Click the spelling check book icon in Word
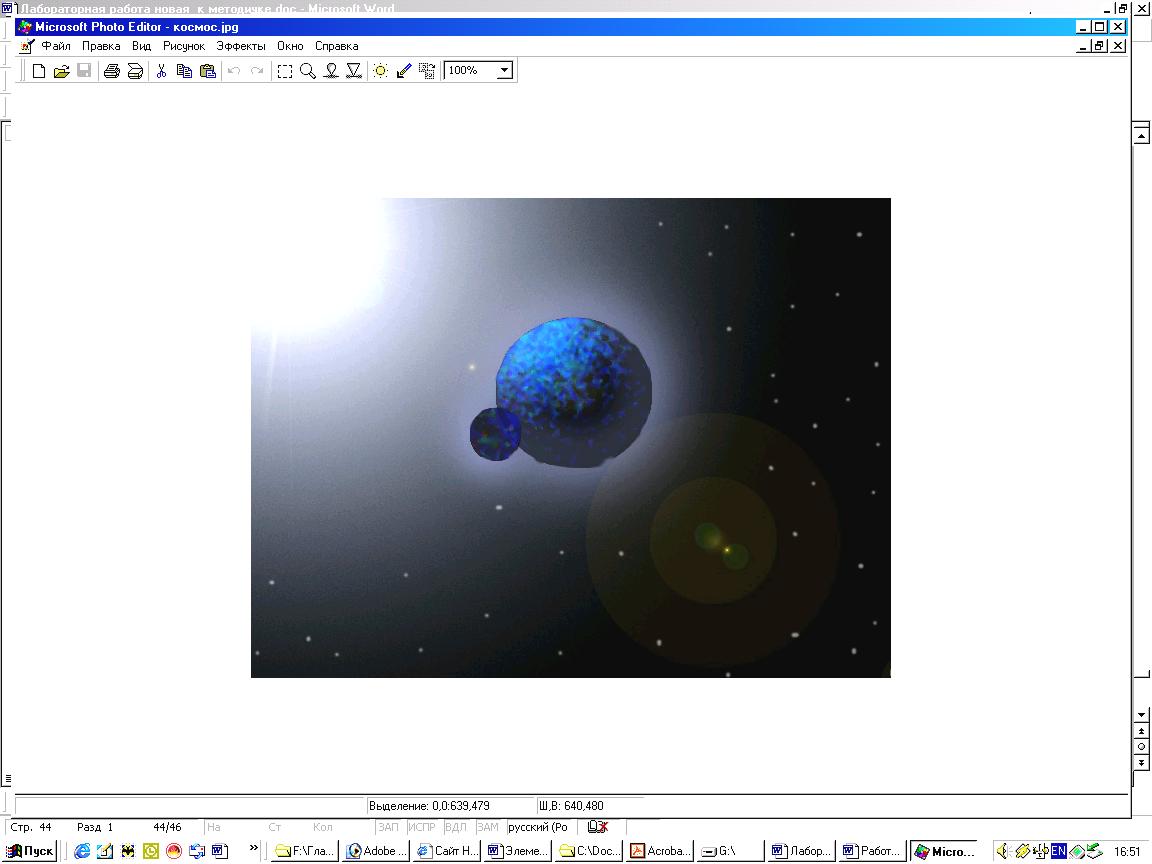 click(x=598, y=827)
